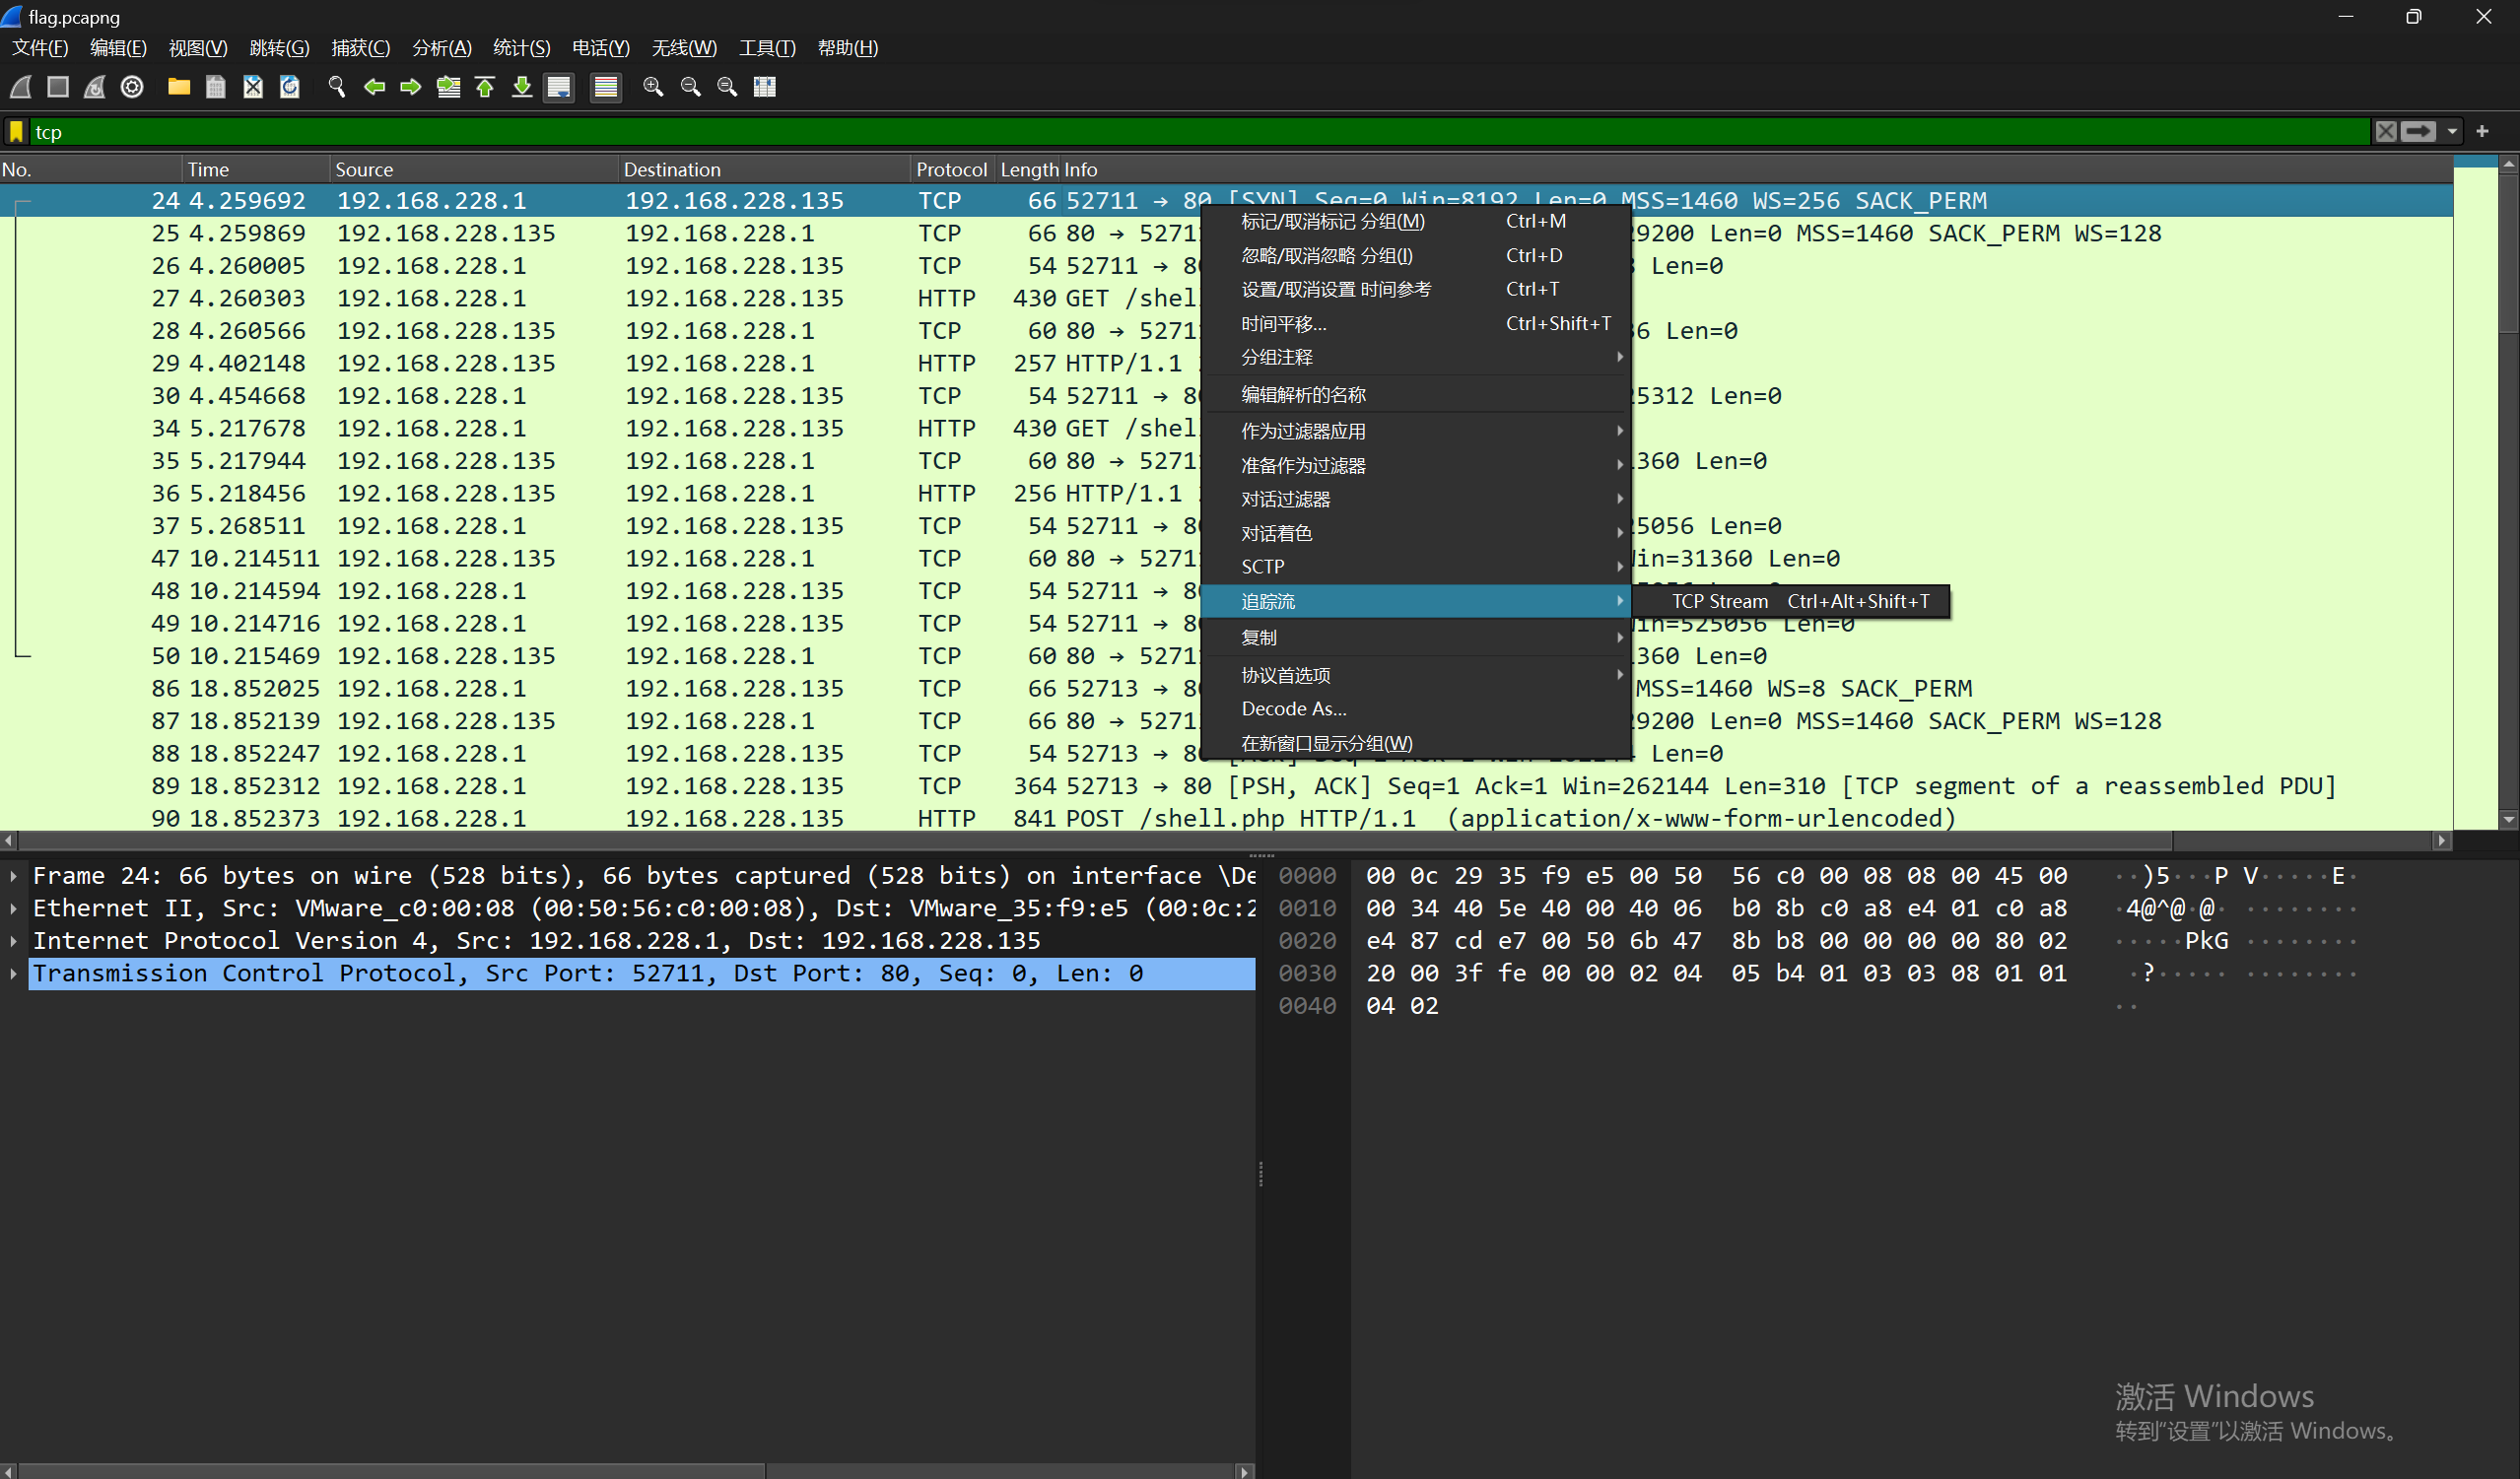Expand the Ethernet II tree node
The height and width of the screenshot is (1479, 2520).
[x=14, y=908]
